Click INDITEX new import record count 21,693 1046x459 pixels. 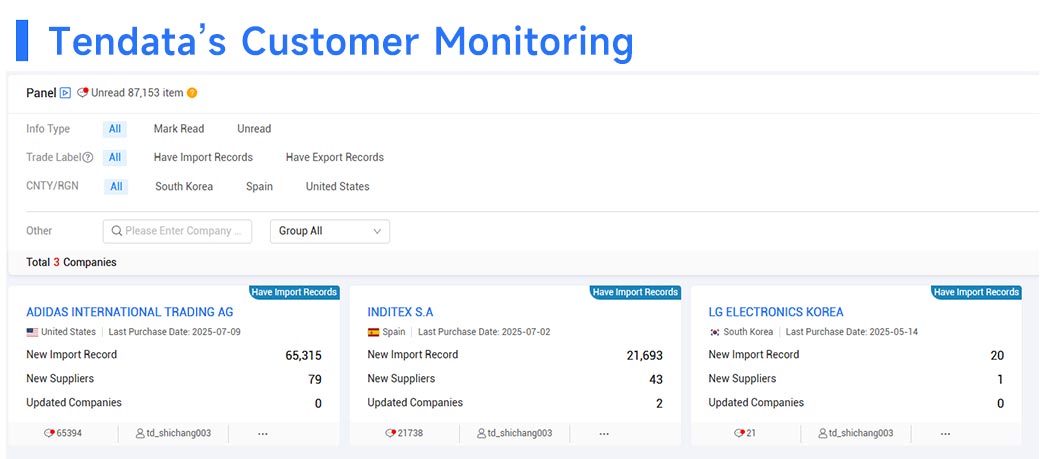(645, 356)
